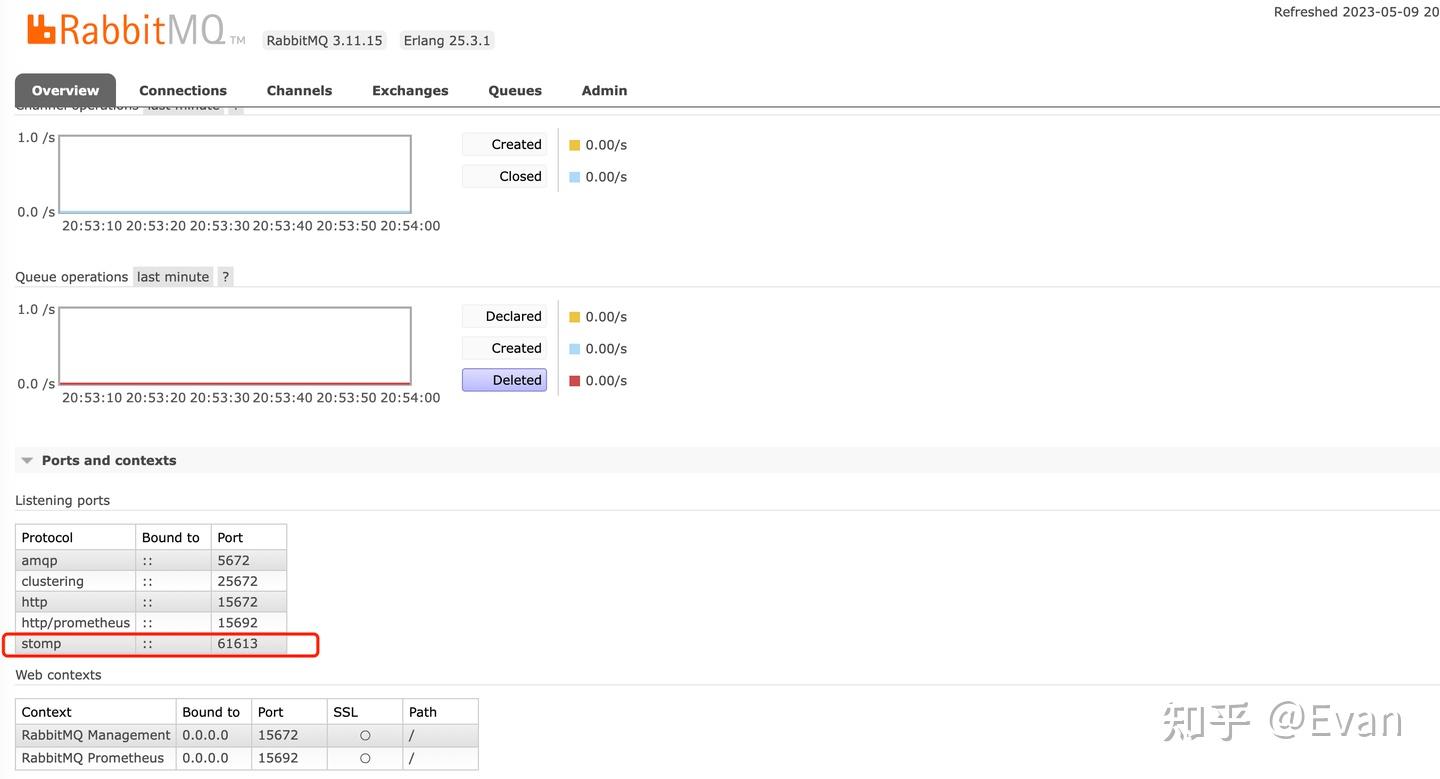Open the Channel operations help question mark

pyautogui.click(x=235, y=104)
